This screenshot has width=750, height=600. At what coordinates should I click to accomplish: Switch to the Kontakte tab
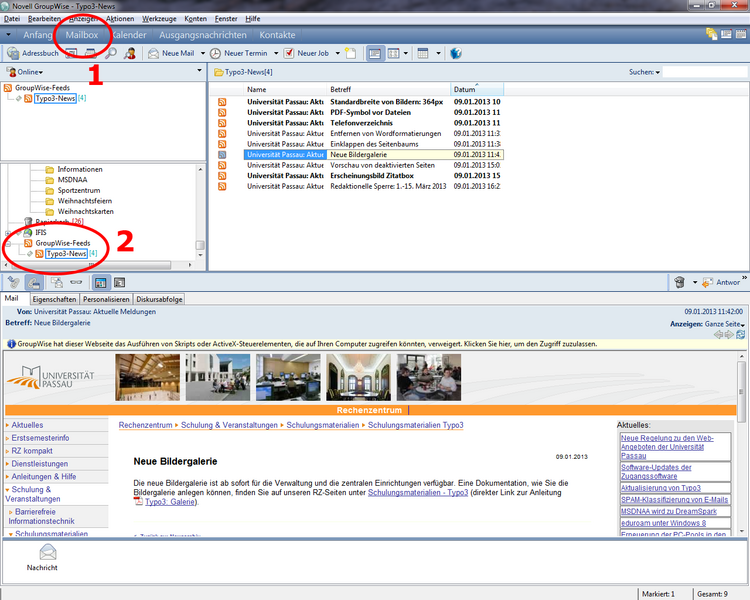click(277, 35)
